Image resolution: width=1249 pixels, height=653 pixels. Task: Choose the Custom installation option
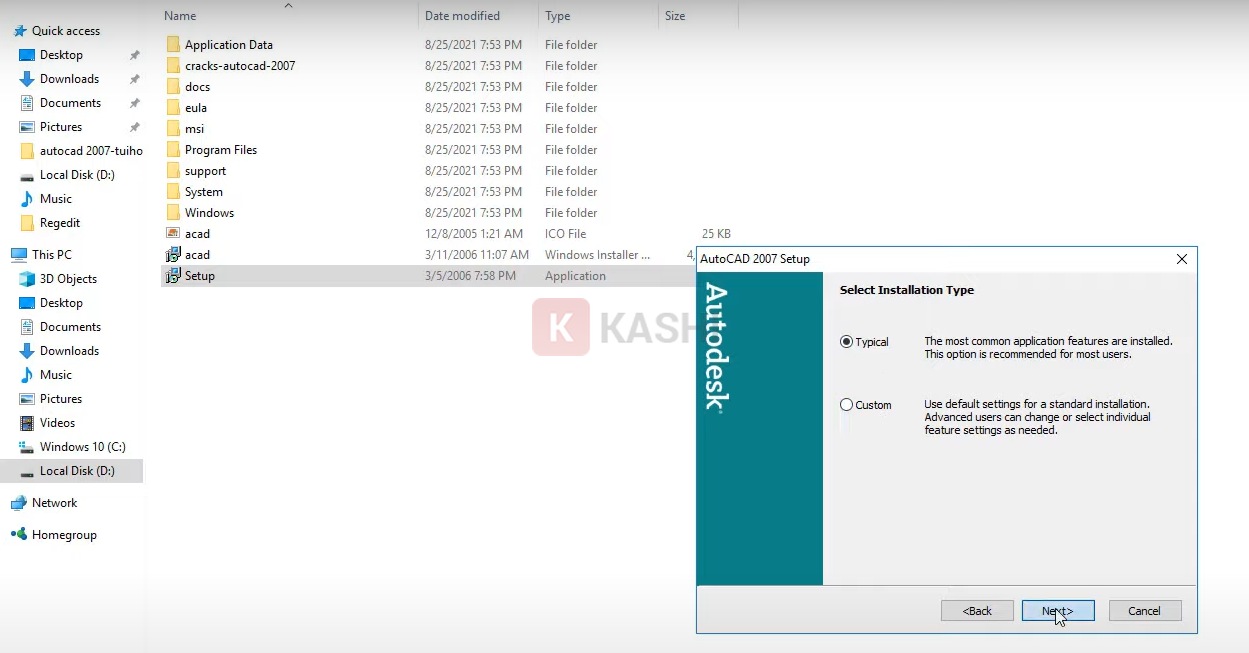coord(847,405)
